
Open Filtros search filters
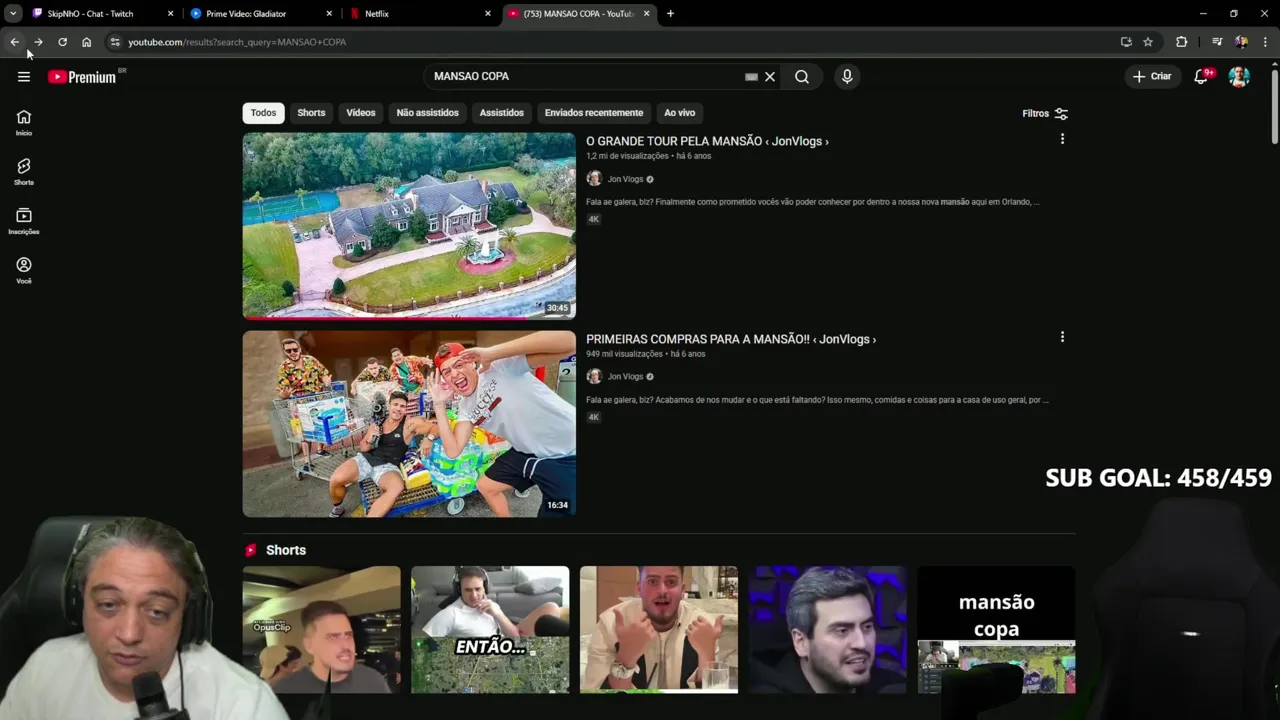tap(1045, 114)
